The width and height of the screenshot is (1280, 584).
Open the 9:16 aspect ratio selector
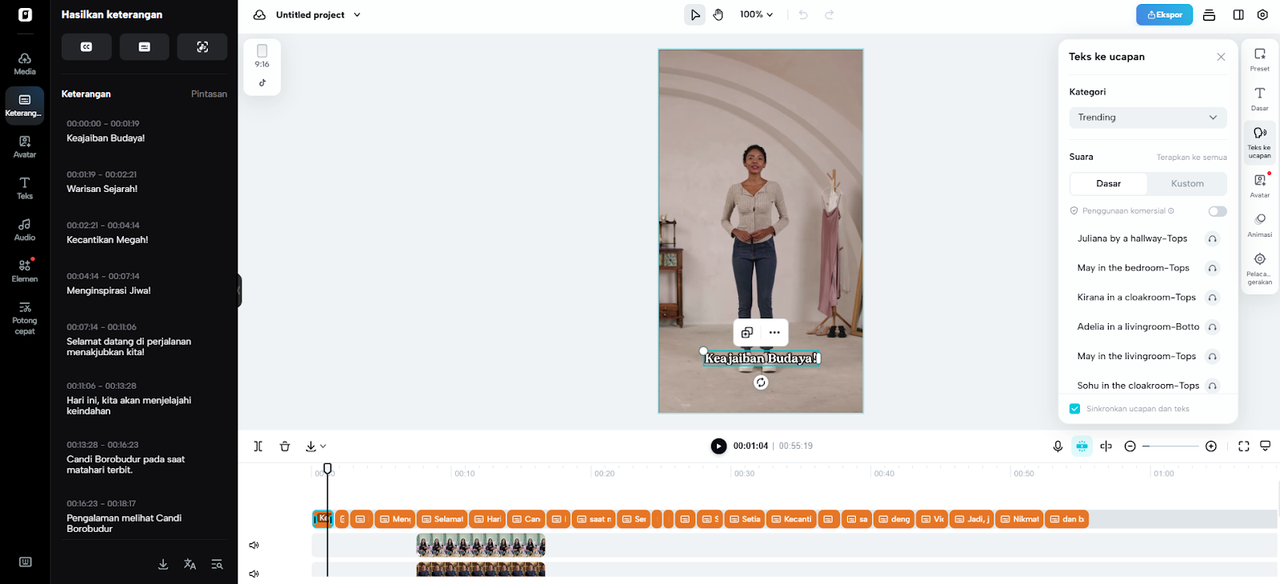pyautogui.click(x=262, y=55)
